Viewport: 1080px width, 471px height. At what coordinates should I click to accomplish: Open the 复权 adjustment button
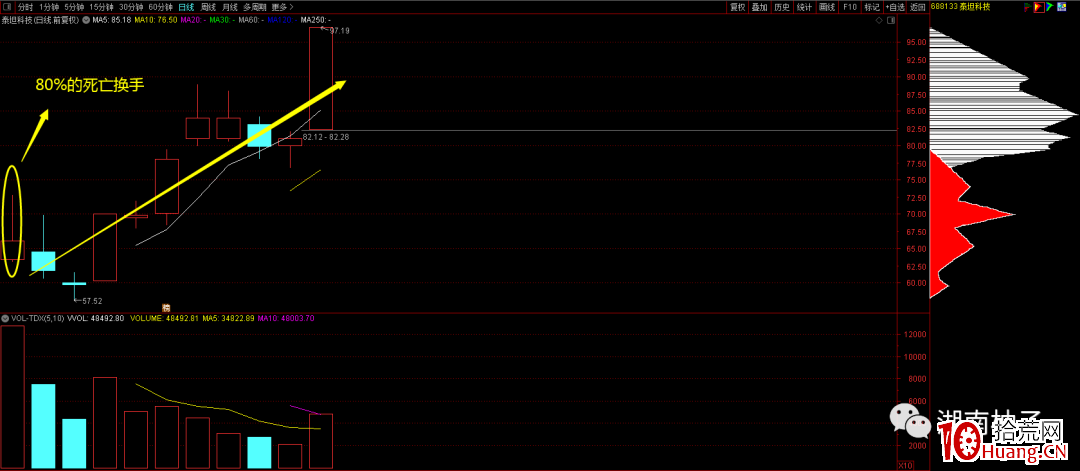pos(738,7)
